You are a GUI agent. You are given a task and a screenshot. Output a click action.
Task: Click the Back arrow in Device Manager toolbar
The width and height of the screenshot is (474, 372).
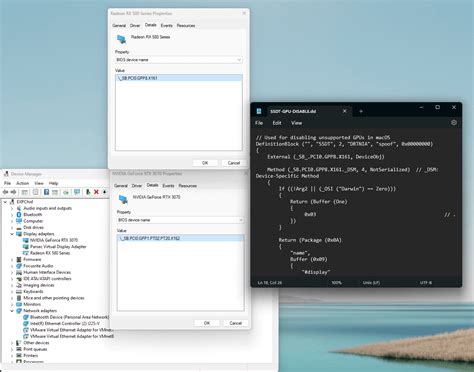click(x=5, y=192)
